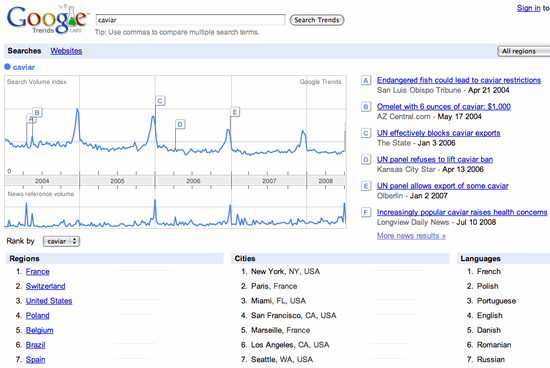Open the Switzerland region link
The image size is (550, 368).
[46, 286]
